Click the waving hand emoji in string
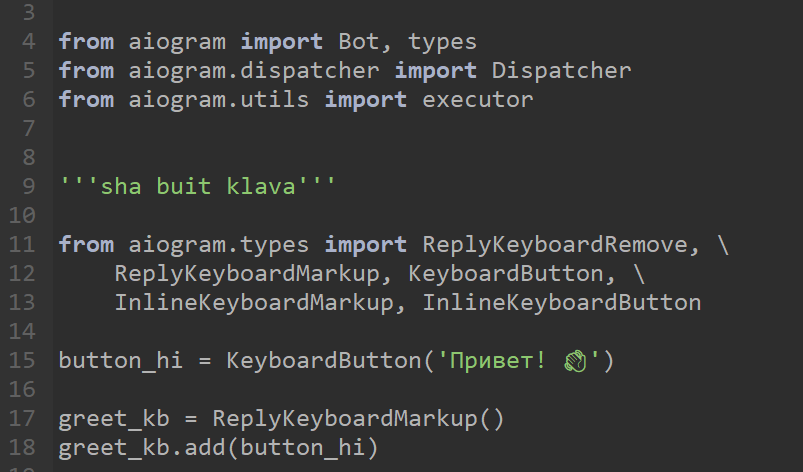The width and height of the screenshot is (803, 472). point(575,361)
